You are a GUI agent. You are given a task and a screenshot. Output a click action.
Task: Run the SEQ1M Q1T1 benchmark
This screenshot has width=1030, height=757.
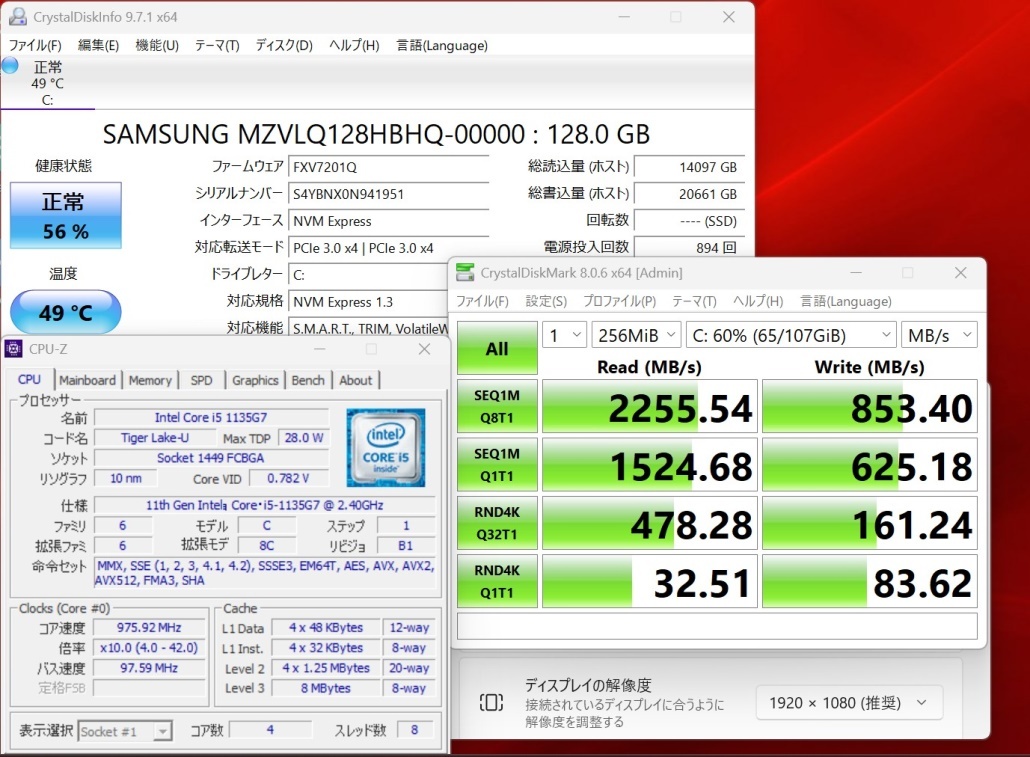[x=497, y=465]
